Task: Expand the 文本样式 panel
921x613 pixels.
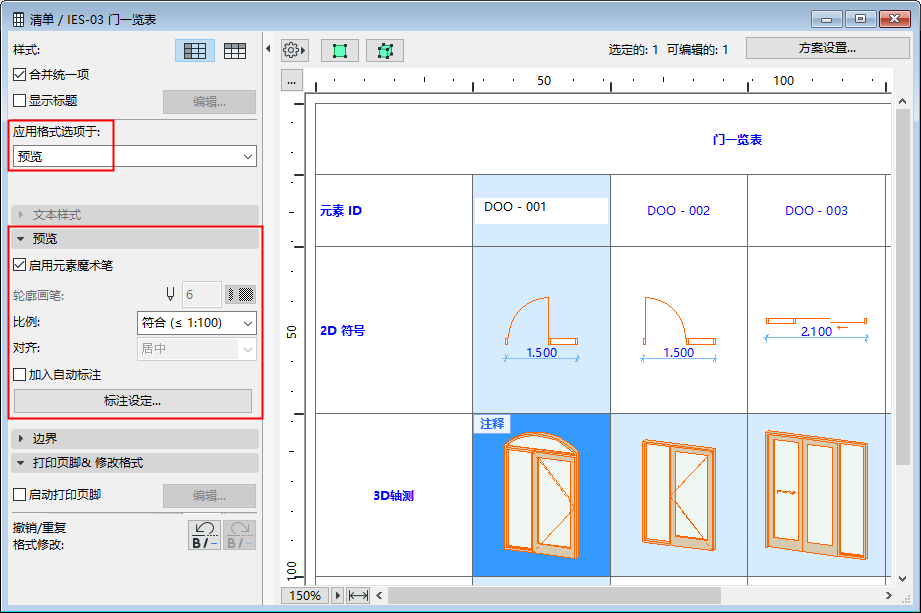Action: (x=135, y=215)
